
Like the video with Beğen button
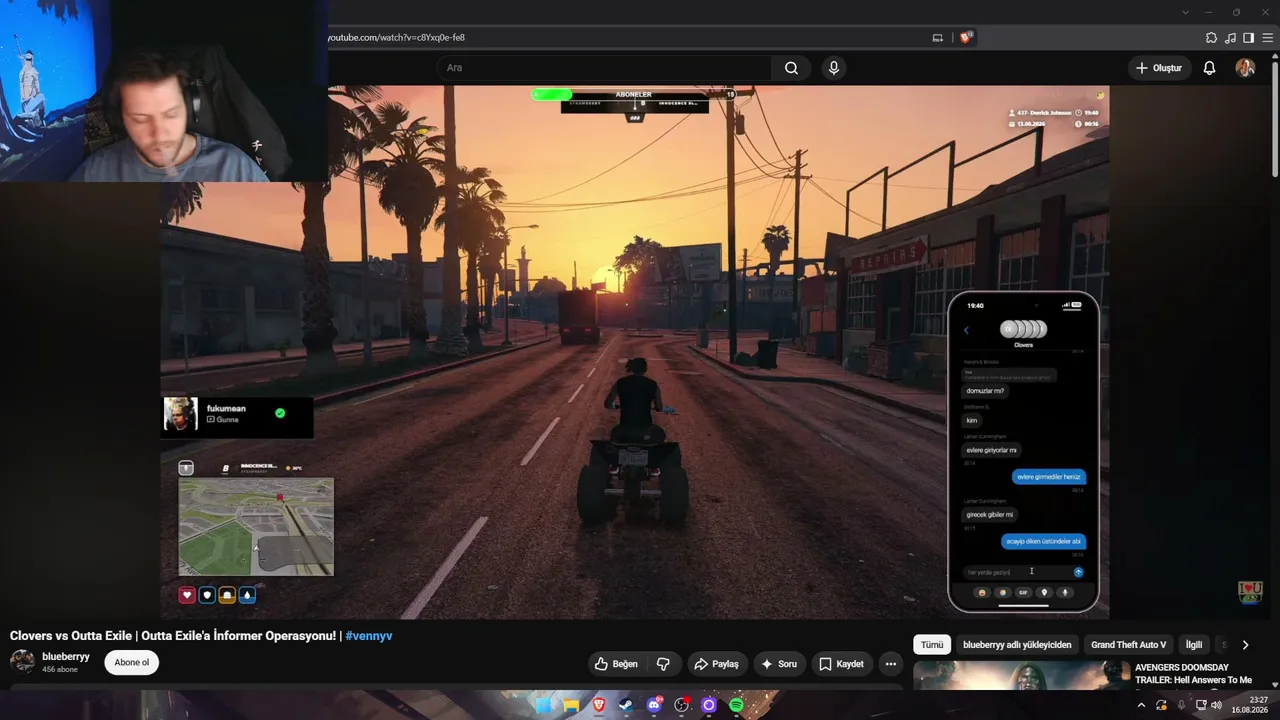point(616,664)
